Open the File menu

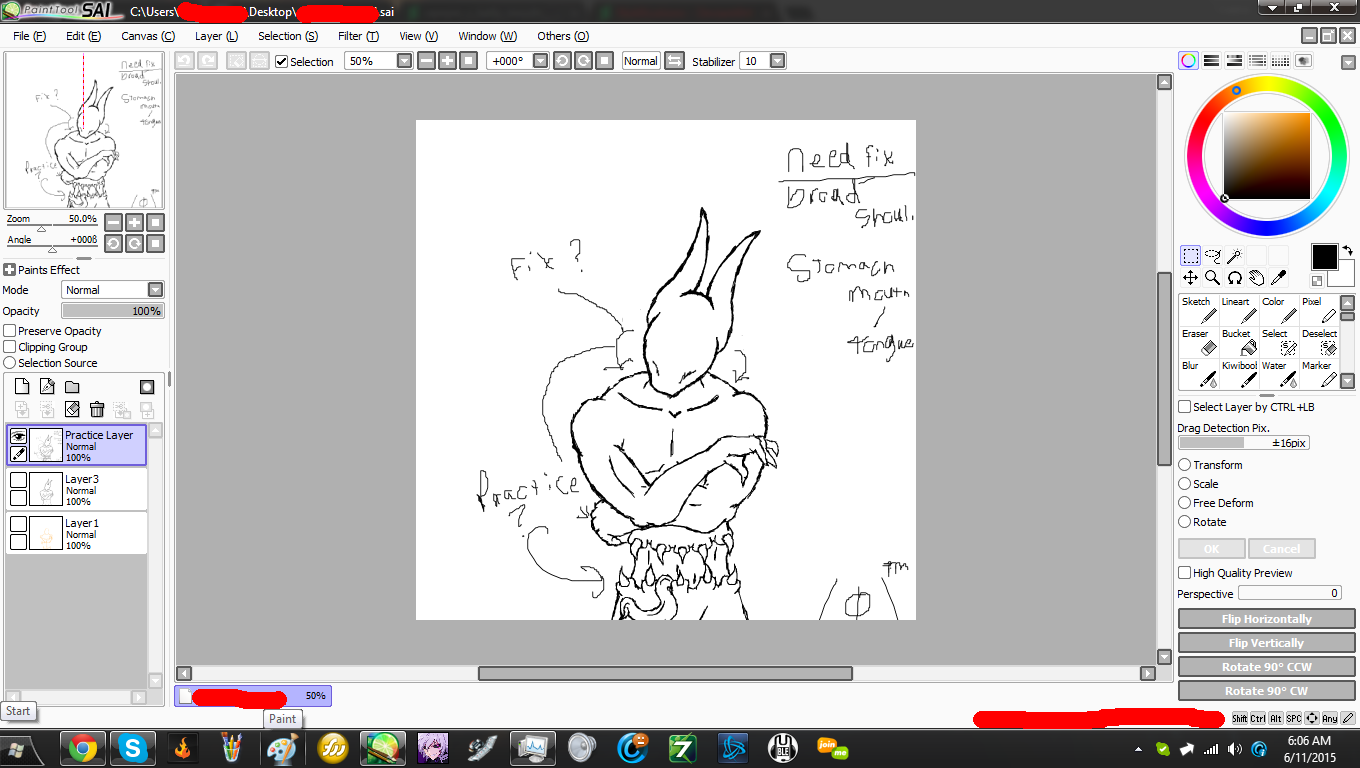(x=29, y=36)
